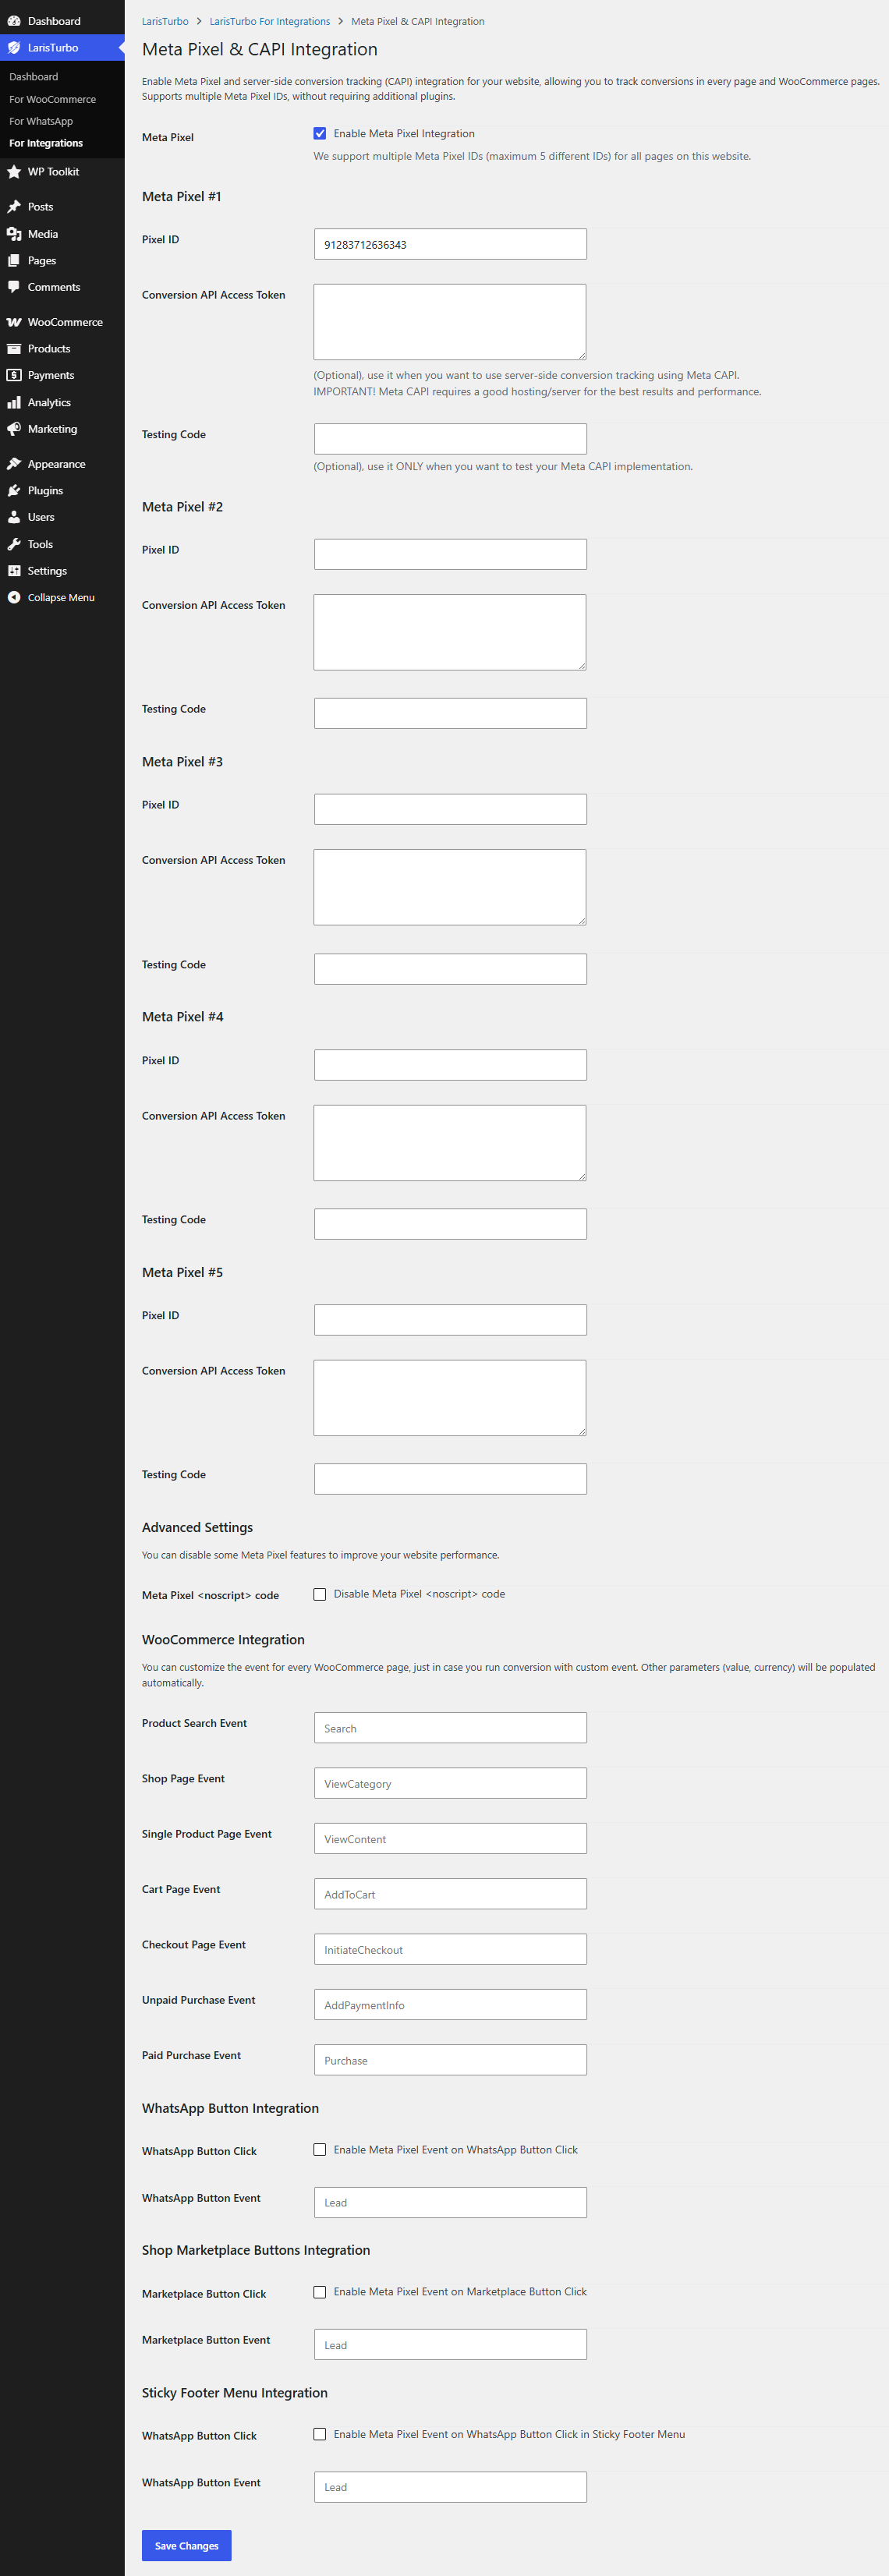Open the For WooCommerce submenu item
Viewport: 889px width, 2576px height.
pos(53,99)
